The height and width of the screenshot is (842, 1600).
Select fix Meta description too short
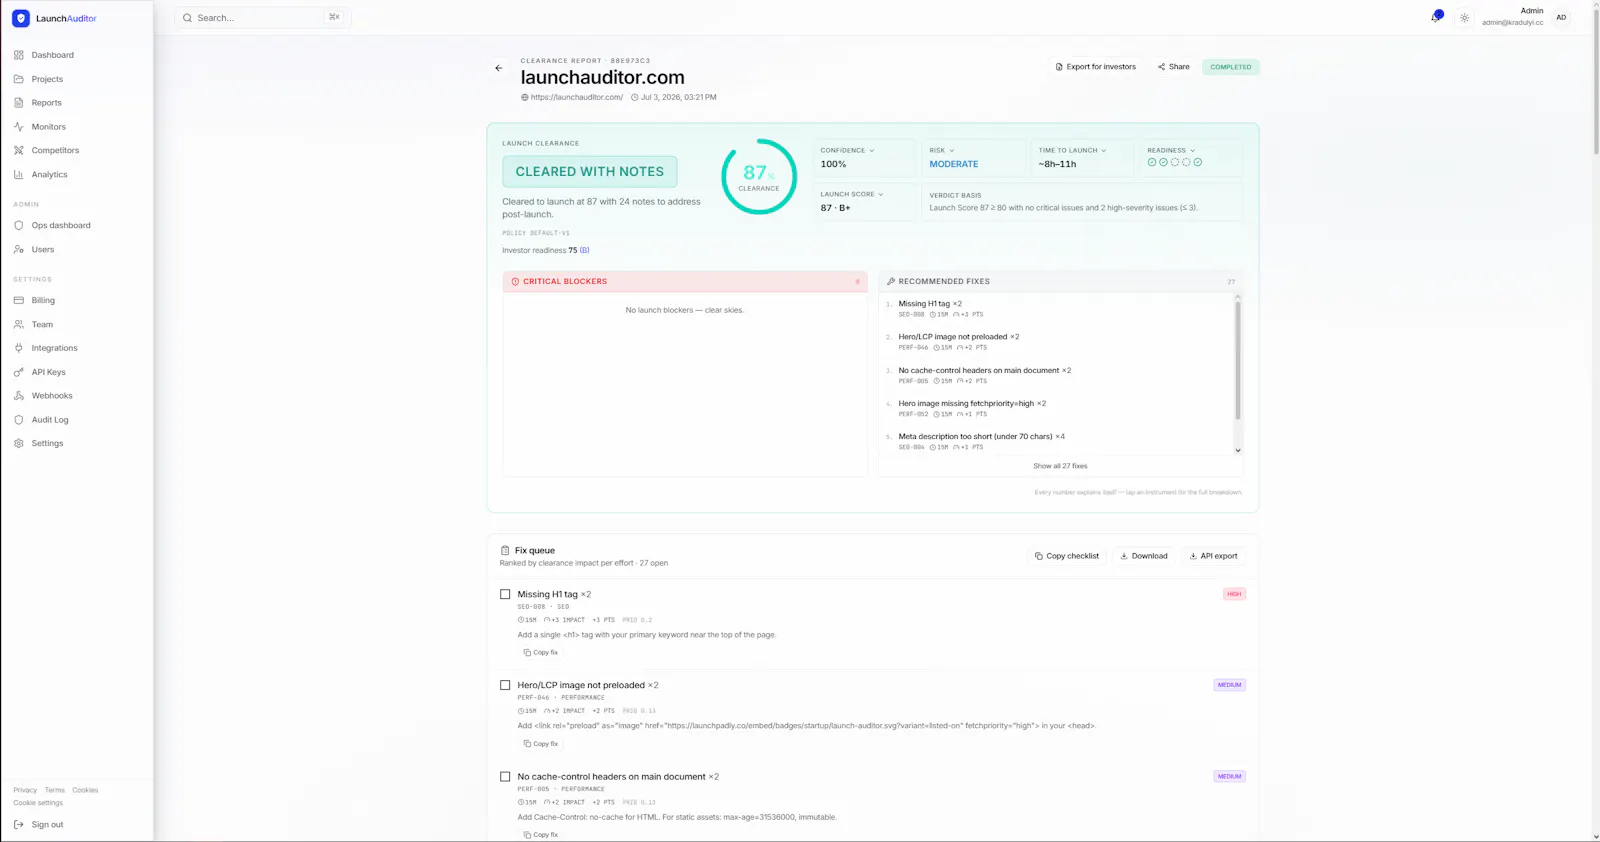[x=1057, y=441]
